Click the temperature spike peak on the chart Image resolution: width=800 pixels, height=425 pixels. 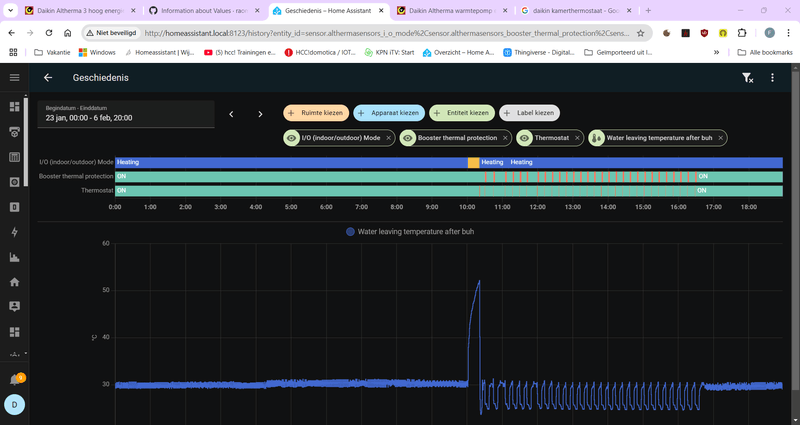[x=479, y=281]
